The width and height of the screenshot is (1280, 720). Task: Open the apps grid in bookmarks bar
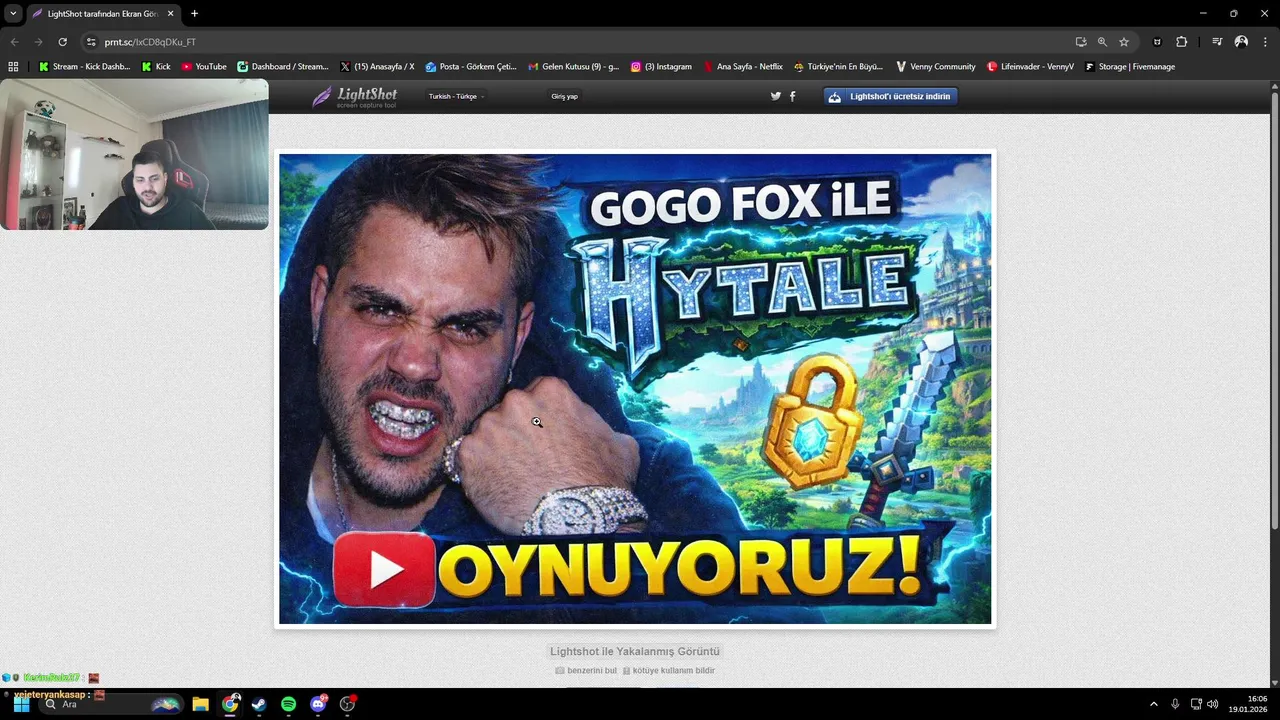point(13,67)
